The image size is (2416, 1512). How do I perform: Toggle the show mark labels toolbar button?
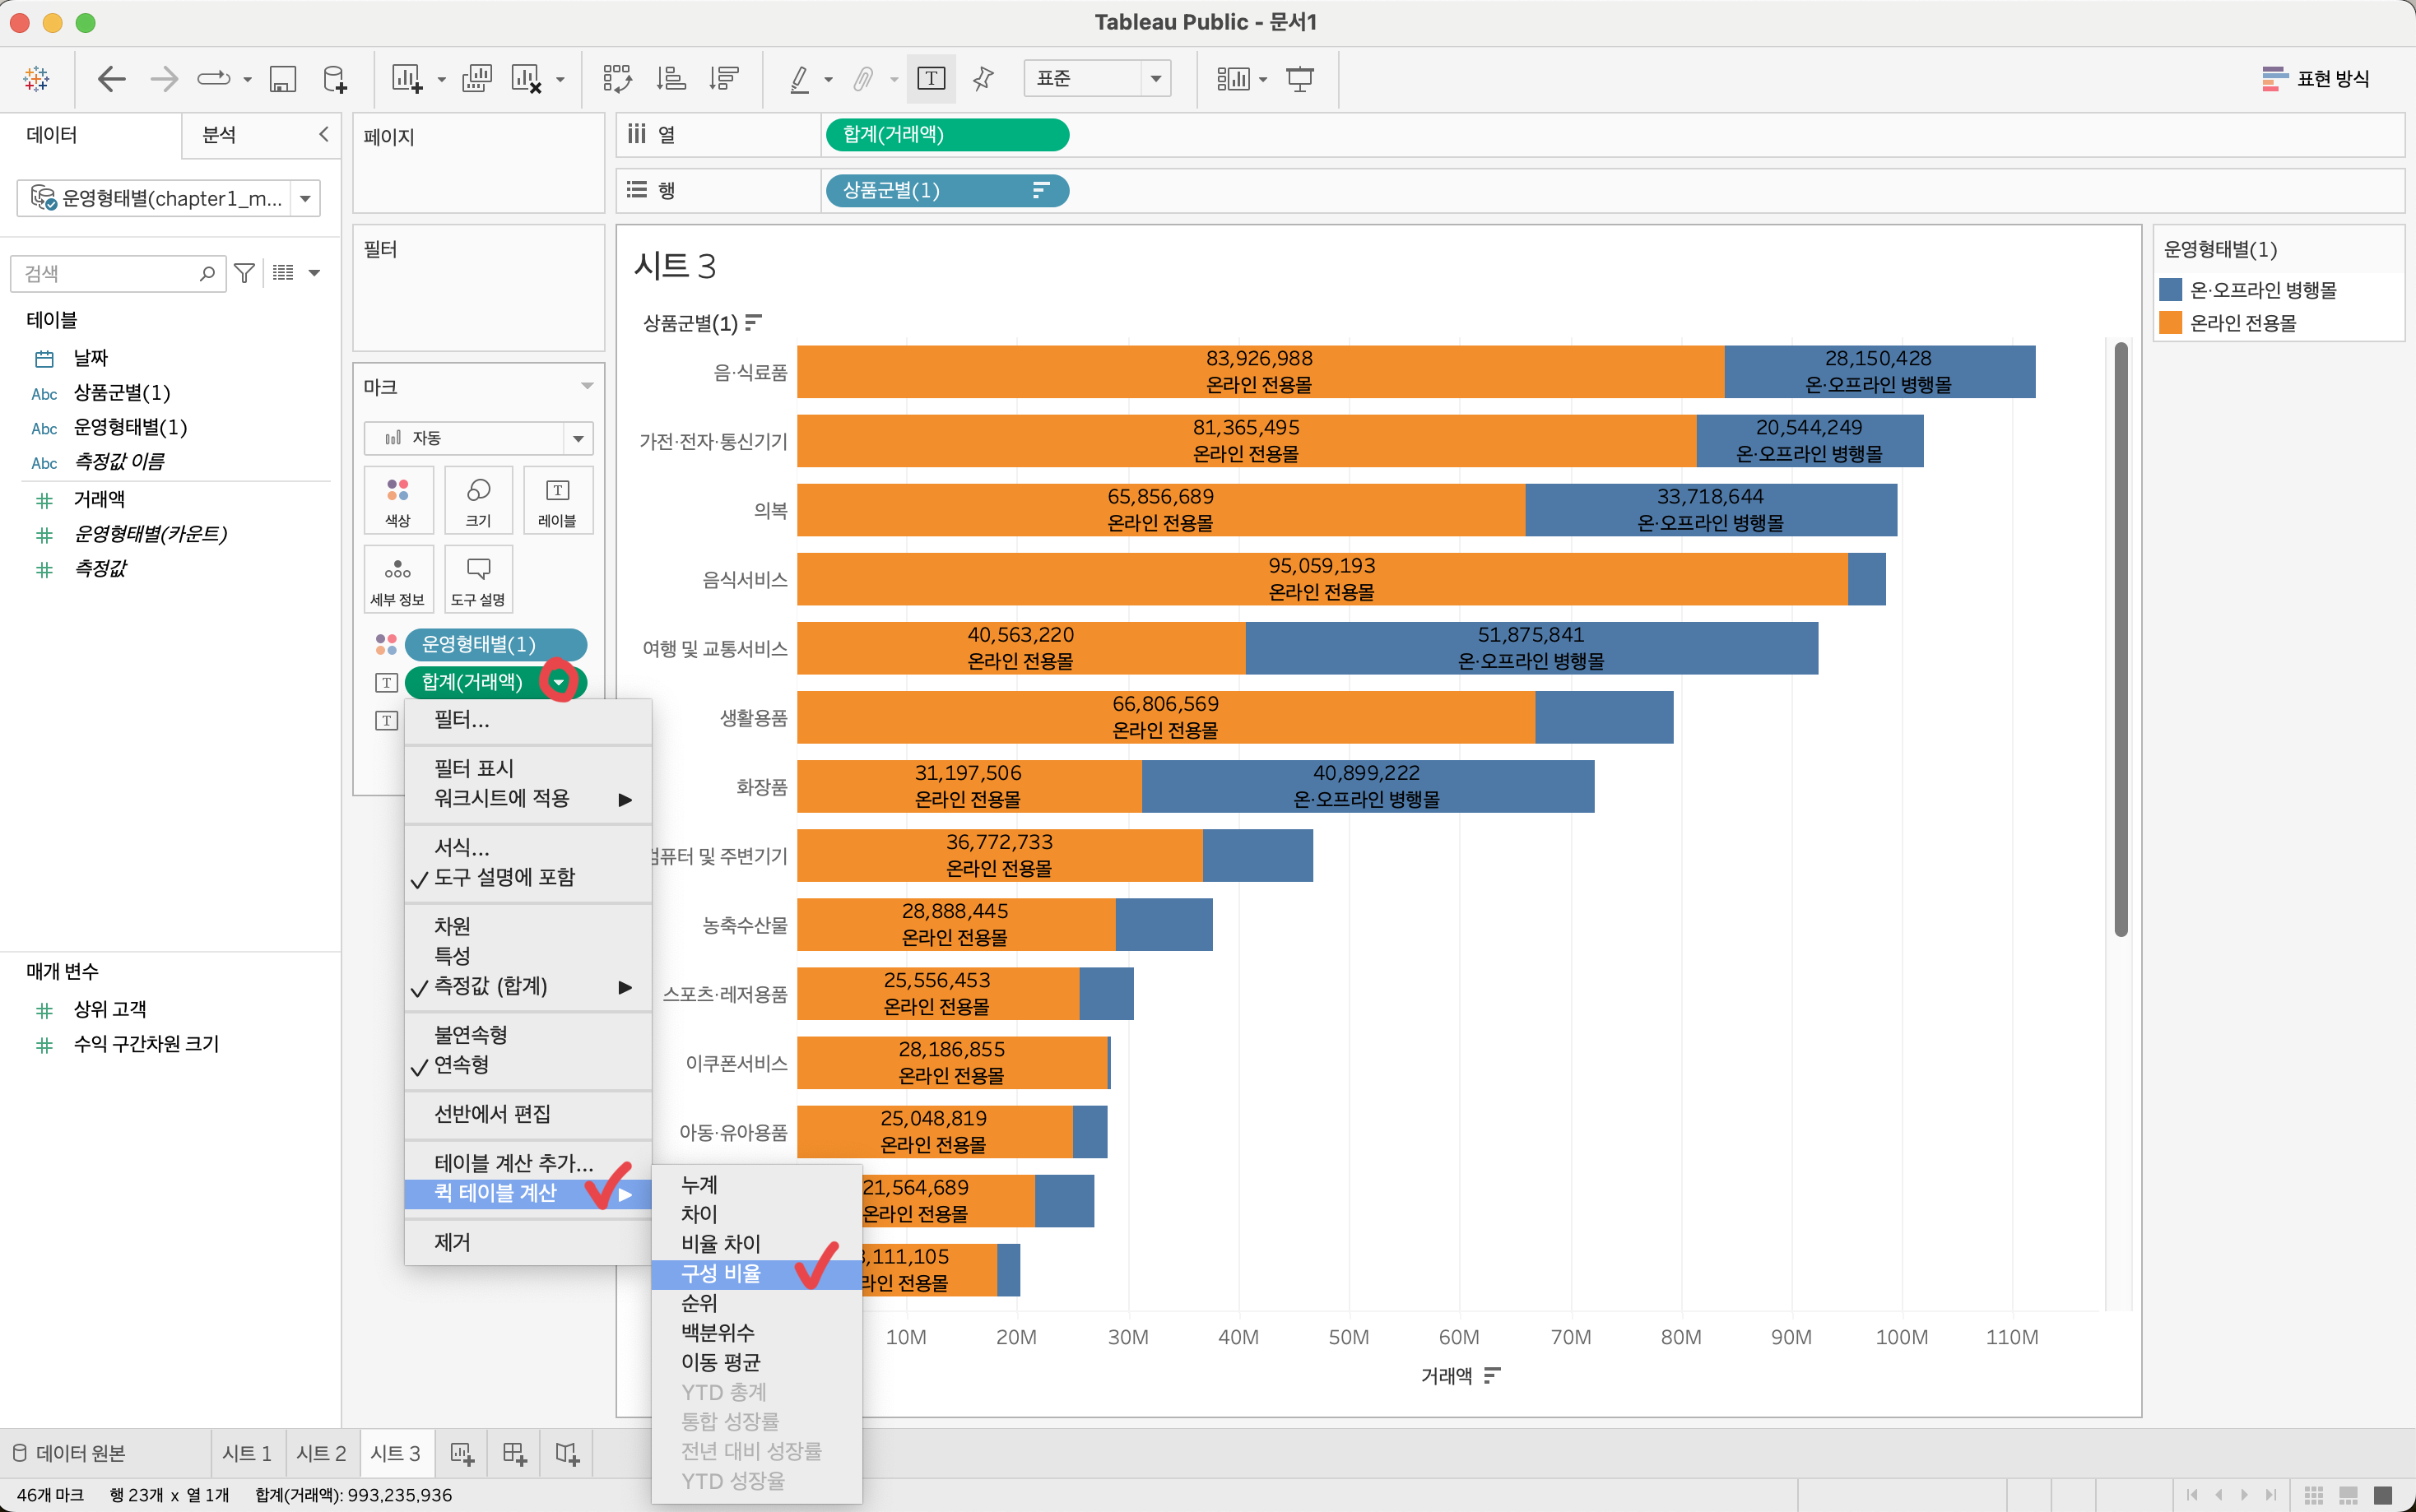931,78
